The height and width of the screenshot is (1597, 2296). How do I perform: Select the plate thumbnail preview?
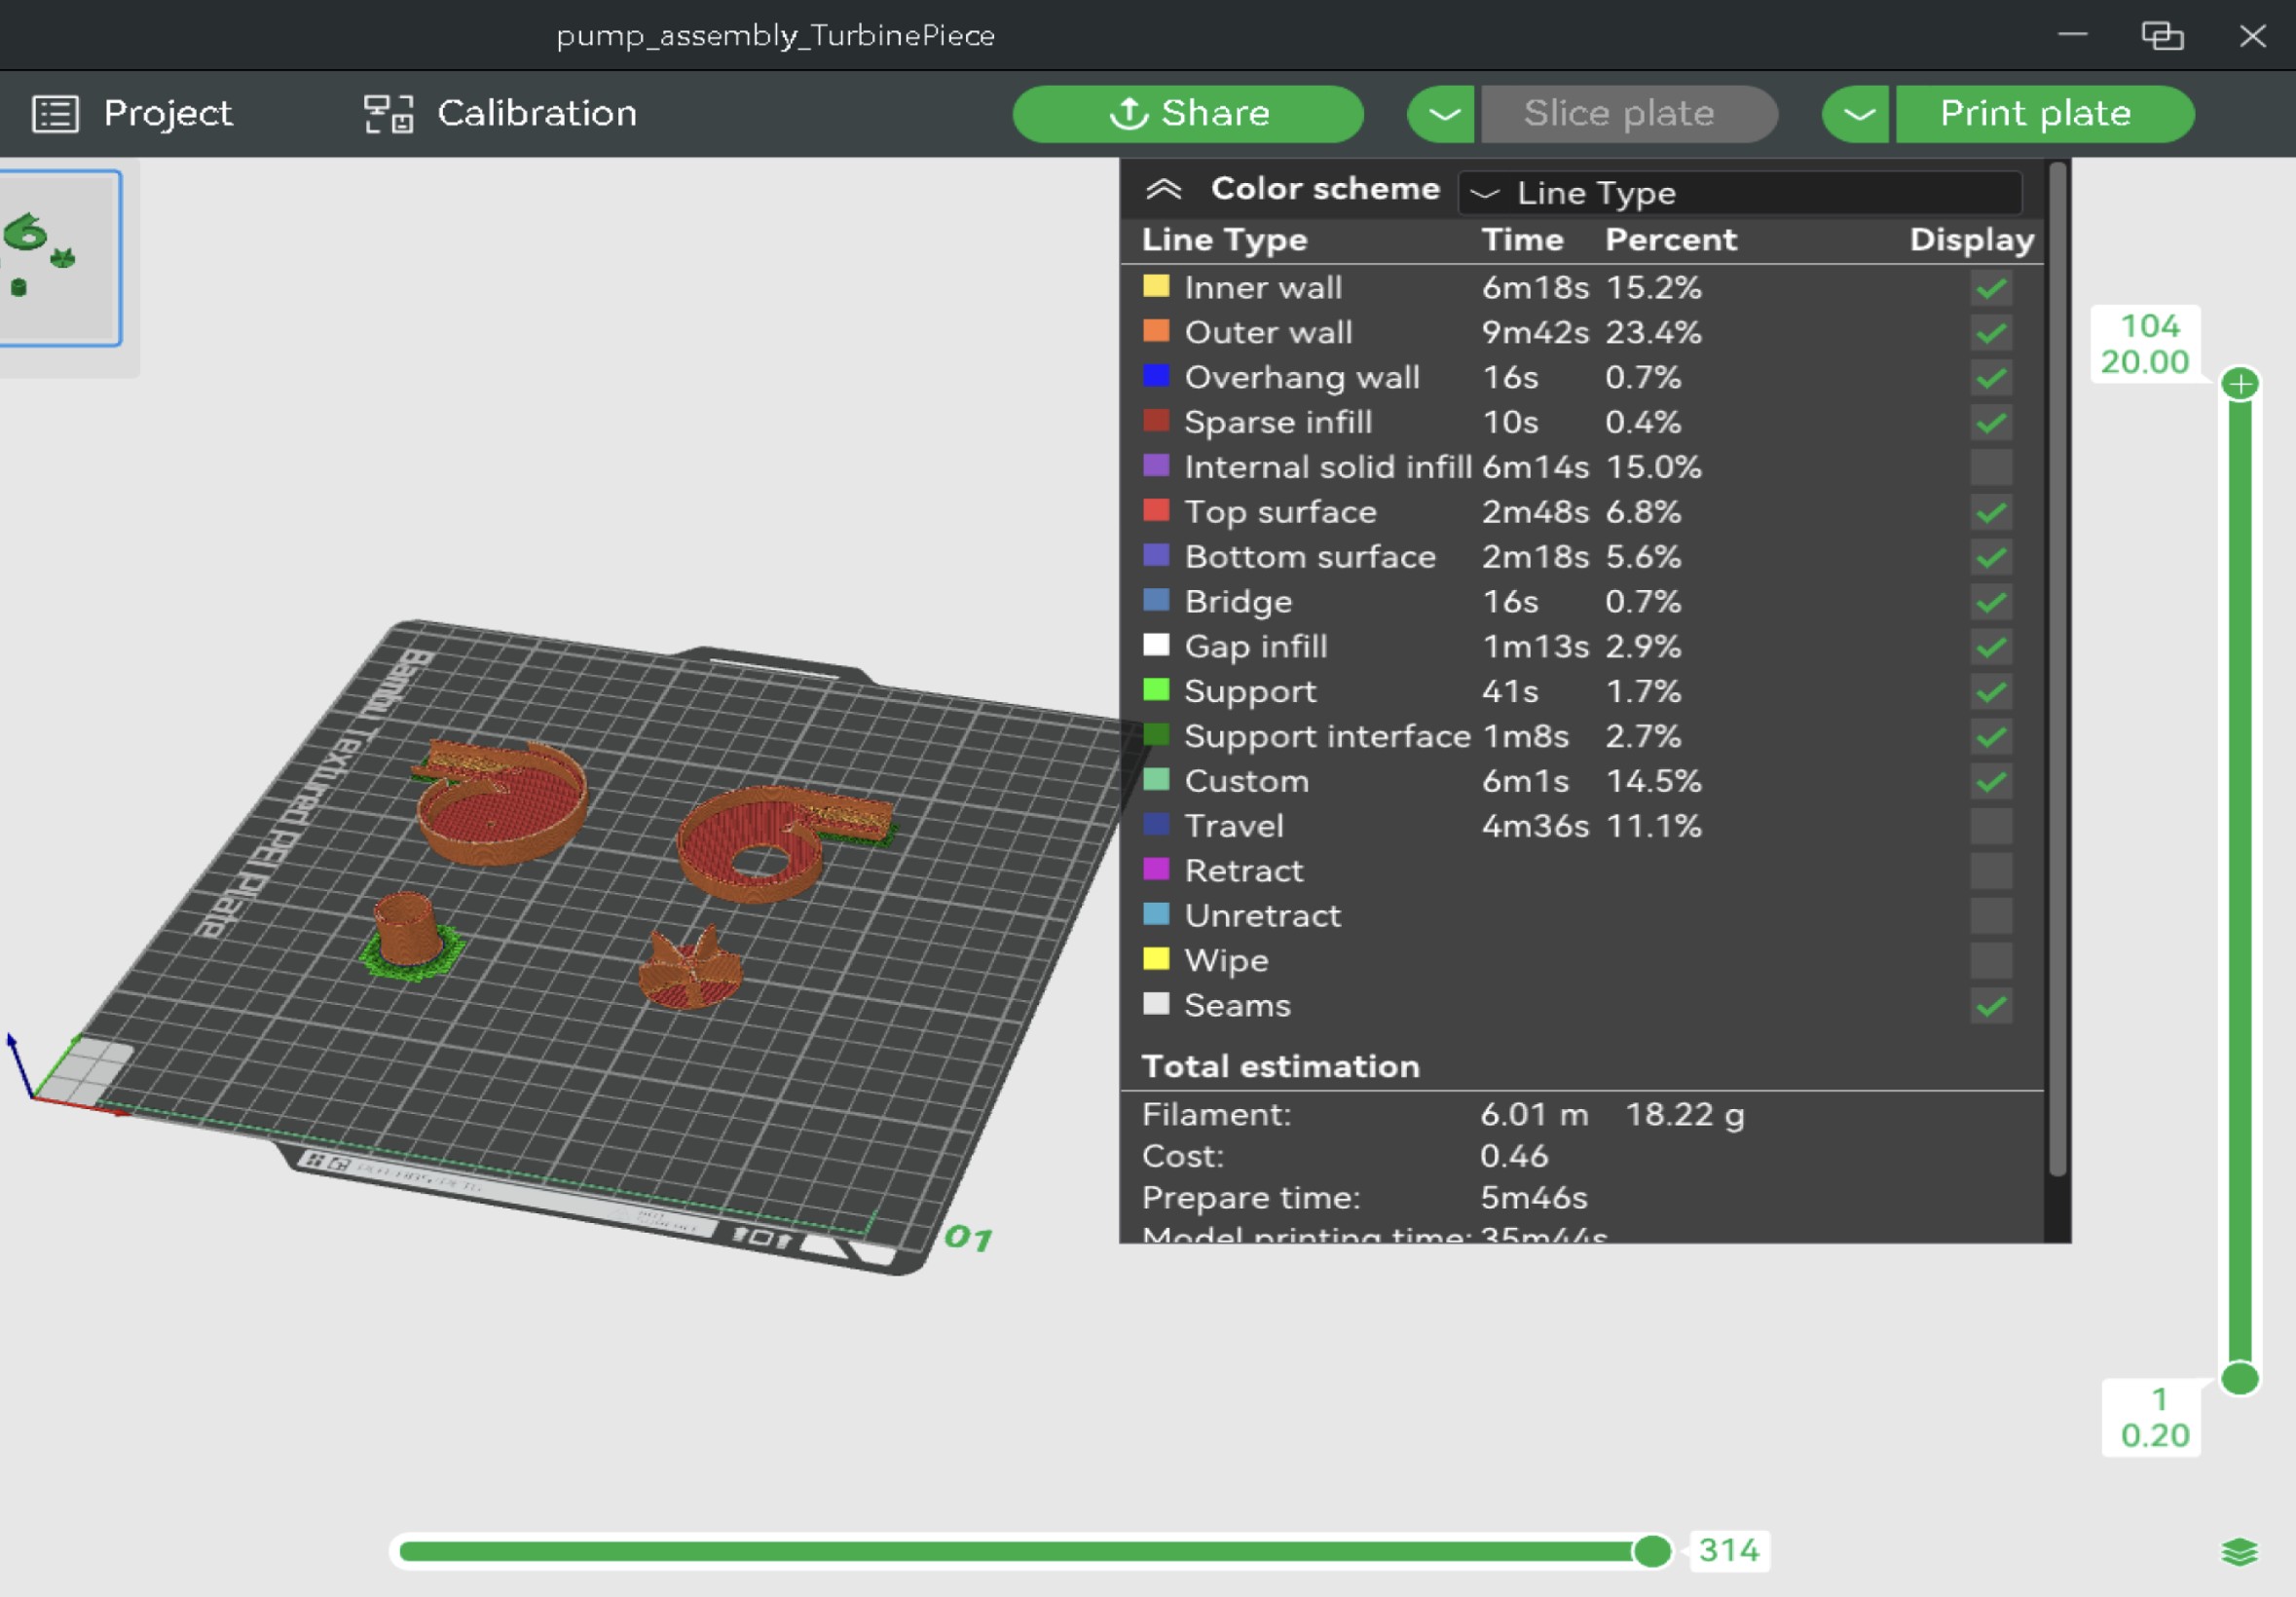pyautogui.click(x=58, y=258)
